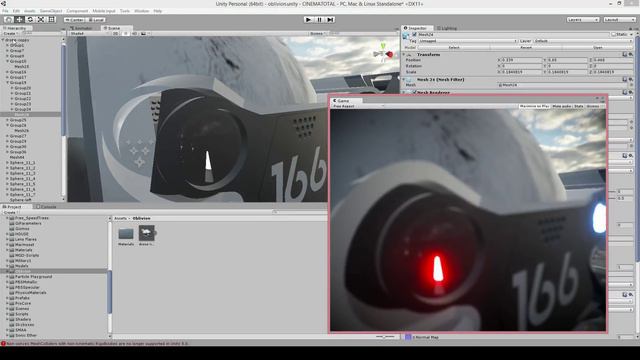Open the Hierarchy Create dropdown
640x360 pixels.
coord(10,33)
